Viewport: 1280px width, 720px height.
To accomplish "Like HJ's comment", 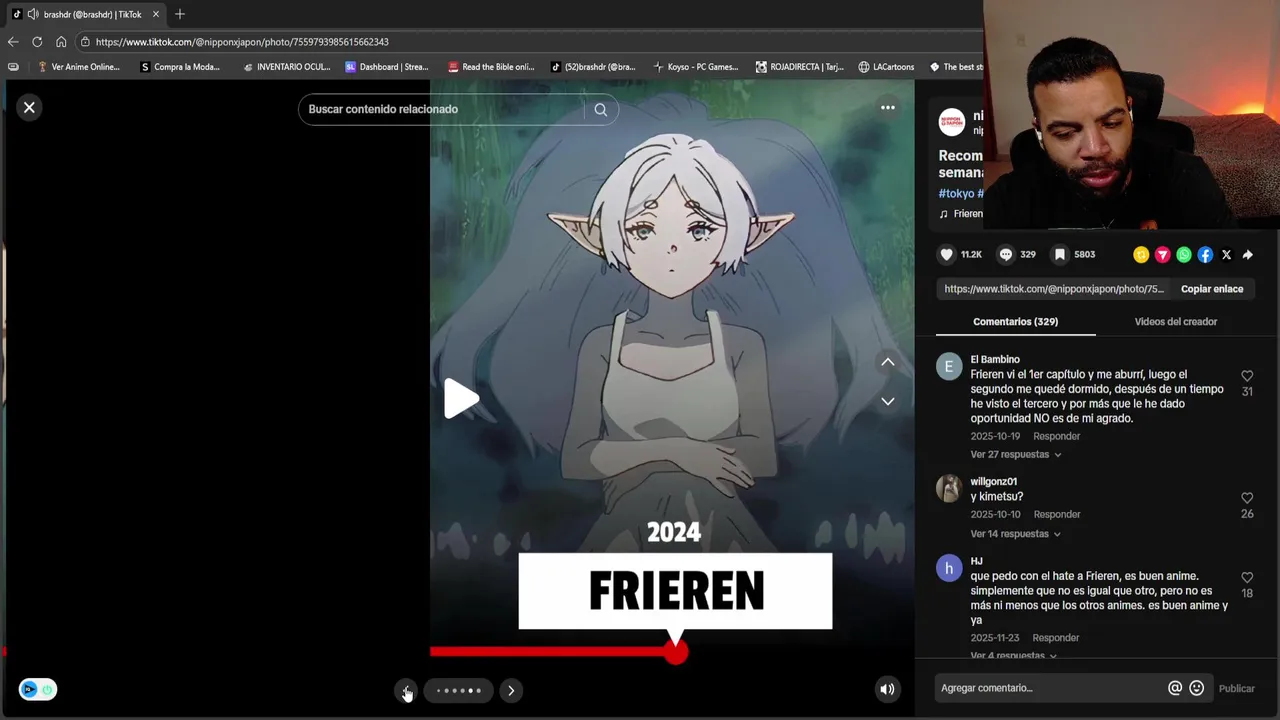I will coord(1247,578).
